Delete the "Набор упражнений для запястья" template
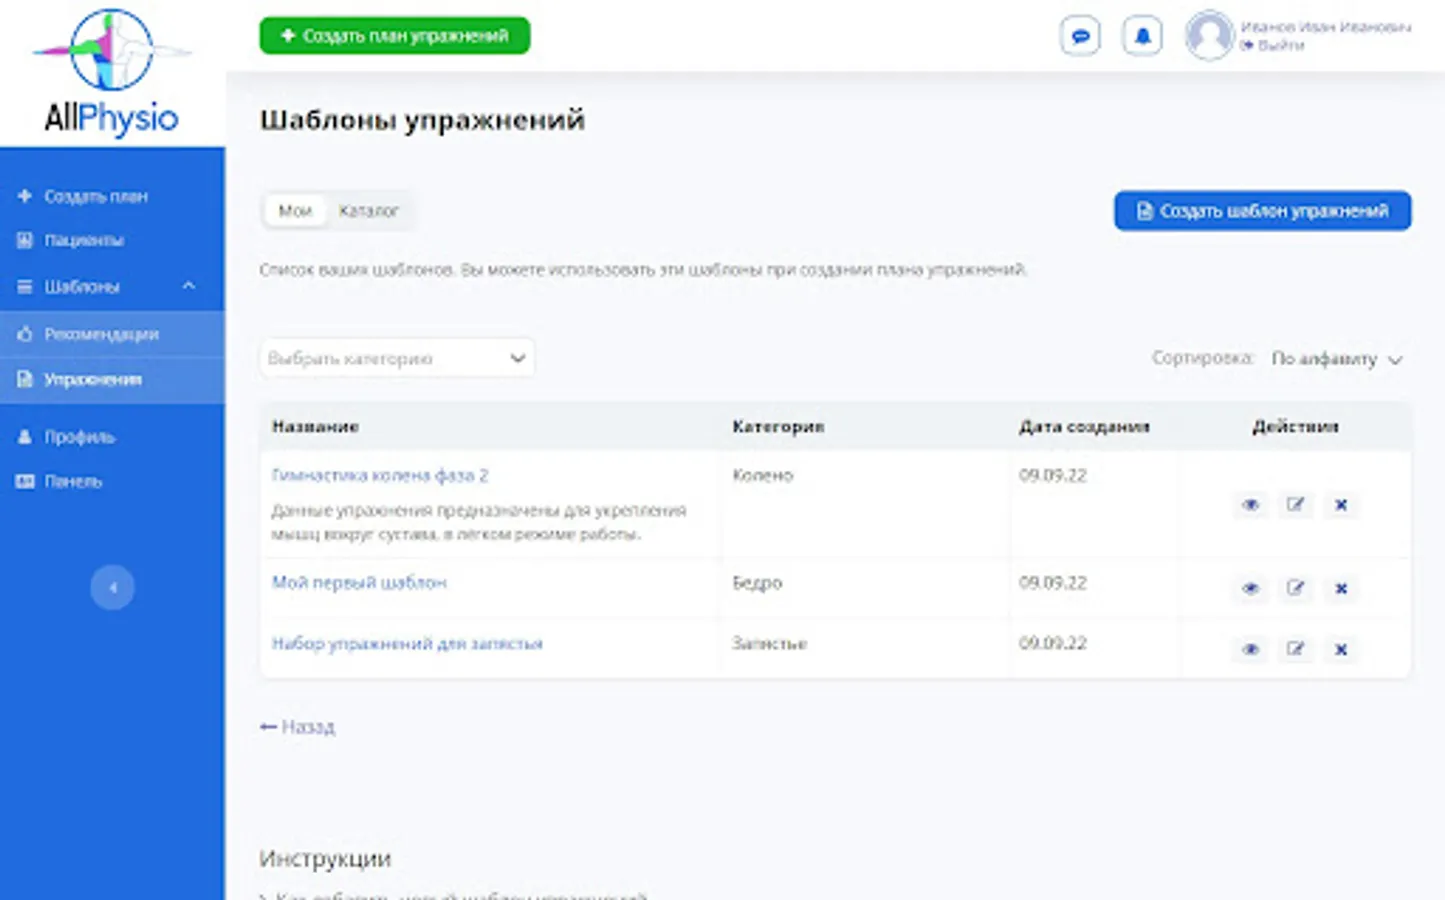This screenshot has width=1445, height=900. point(1341,649)
